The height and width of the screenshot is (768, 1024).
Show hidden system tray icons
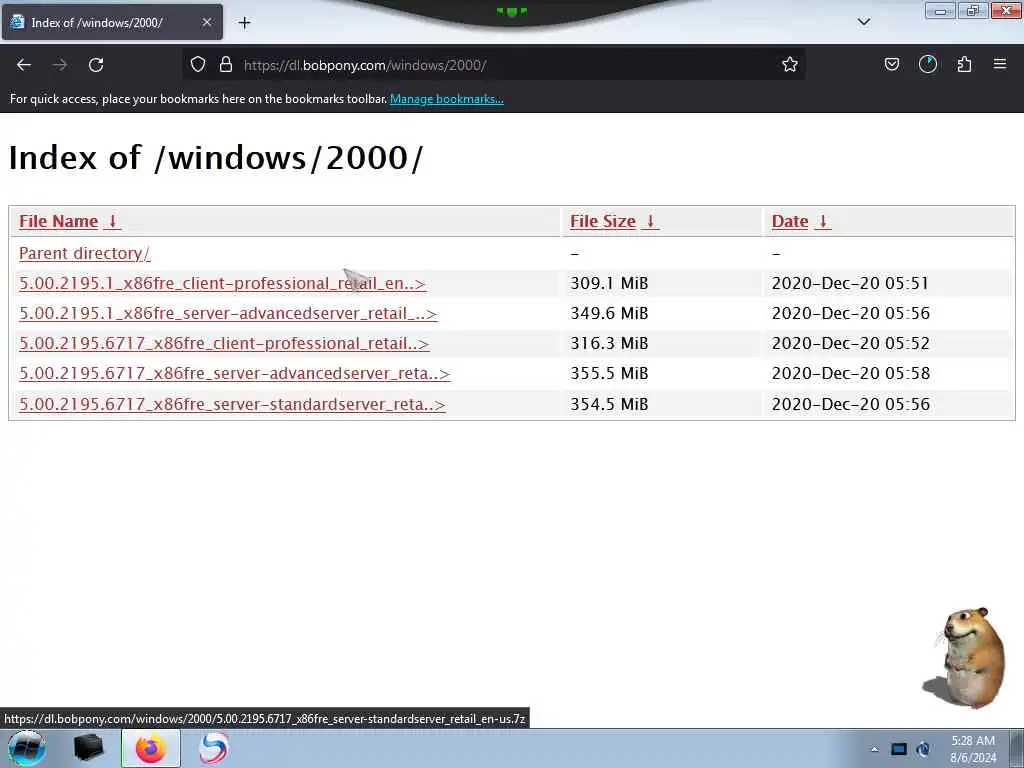coord(874,749)
